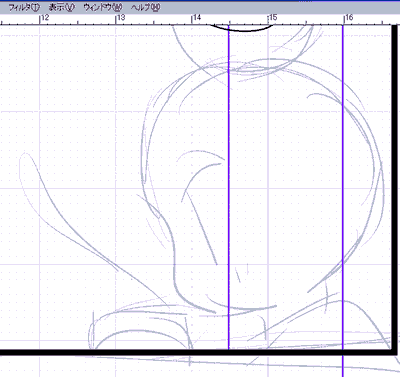Open the ヘルプ(H) menu
Image resolution: width=400 pixels, height=377 pixels.
click(145, 7)
